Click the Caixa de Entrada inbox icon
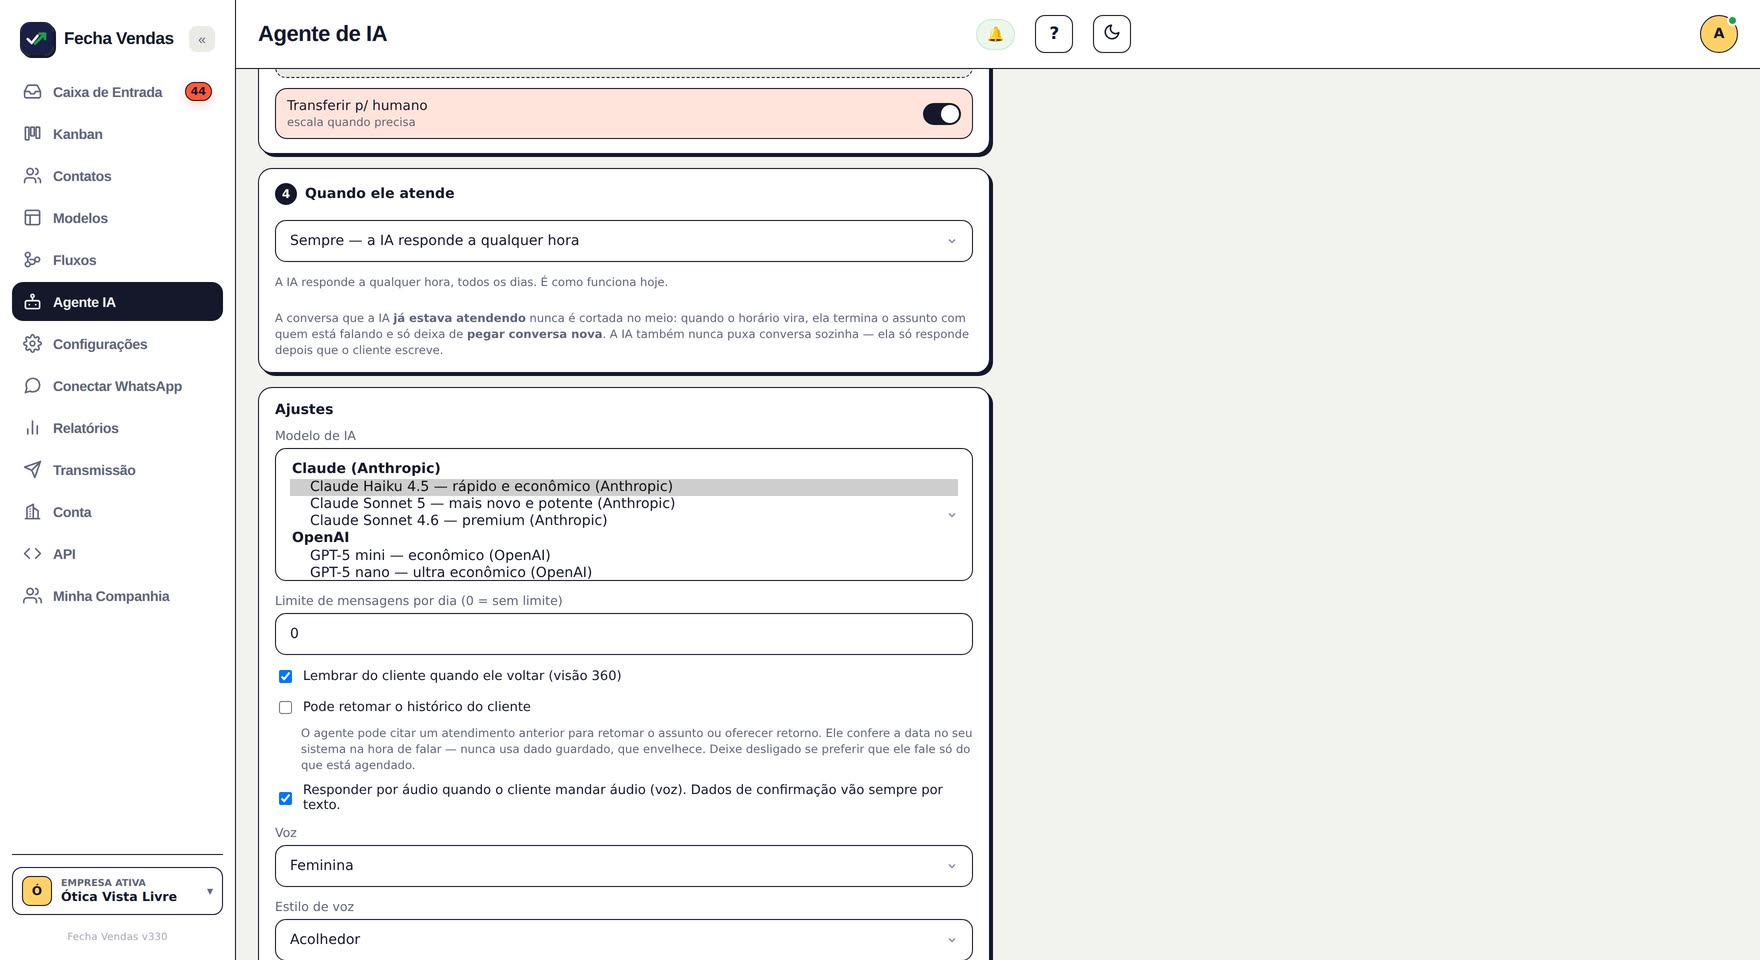 click(x=33, y=92)
